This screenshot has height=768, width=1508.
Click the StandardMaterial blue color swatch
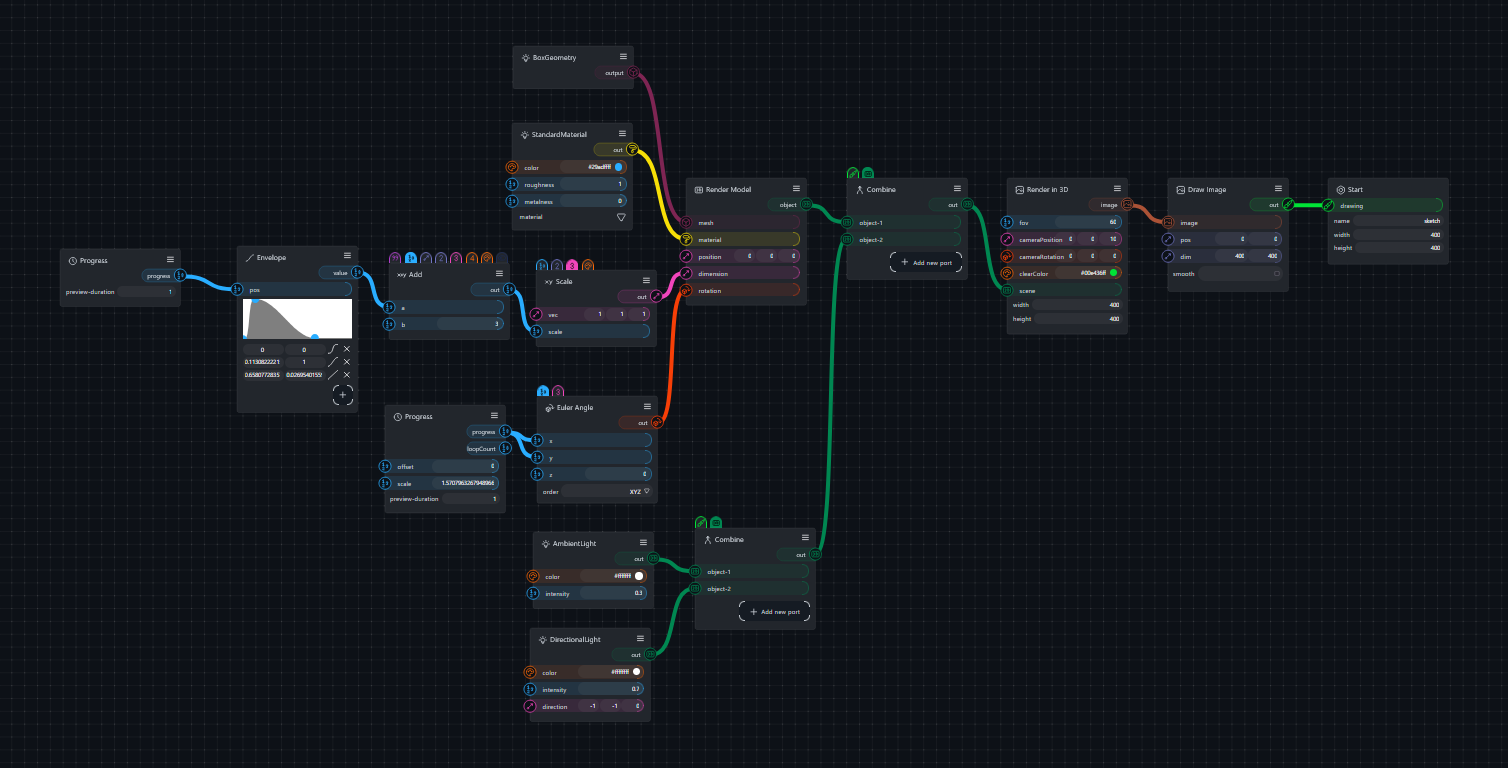619,167
